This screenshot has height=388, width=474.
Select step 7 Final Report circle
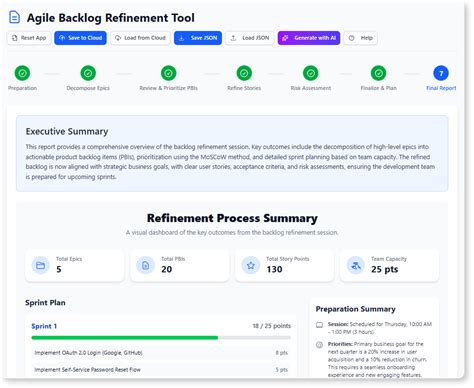pos(441,73)
